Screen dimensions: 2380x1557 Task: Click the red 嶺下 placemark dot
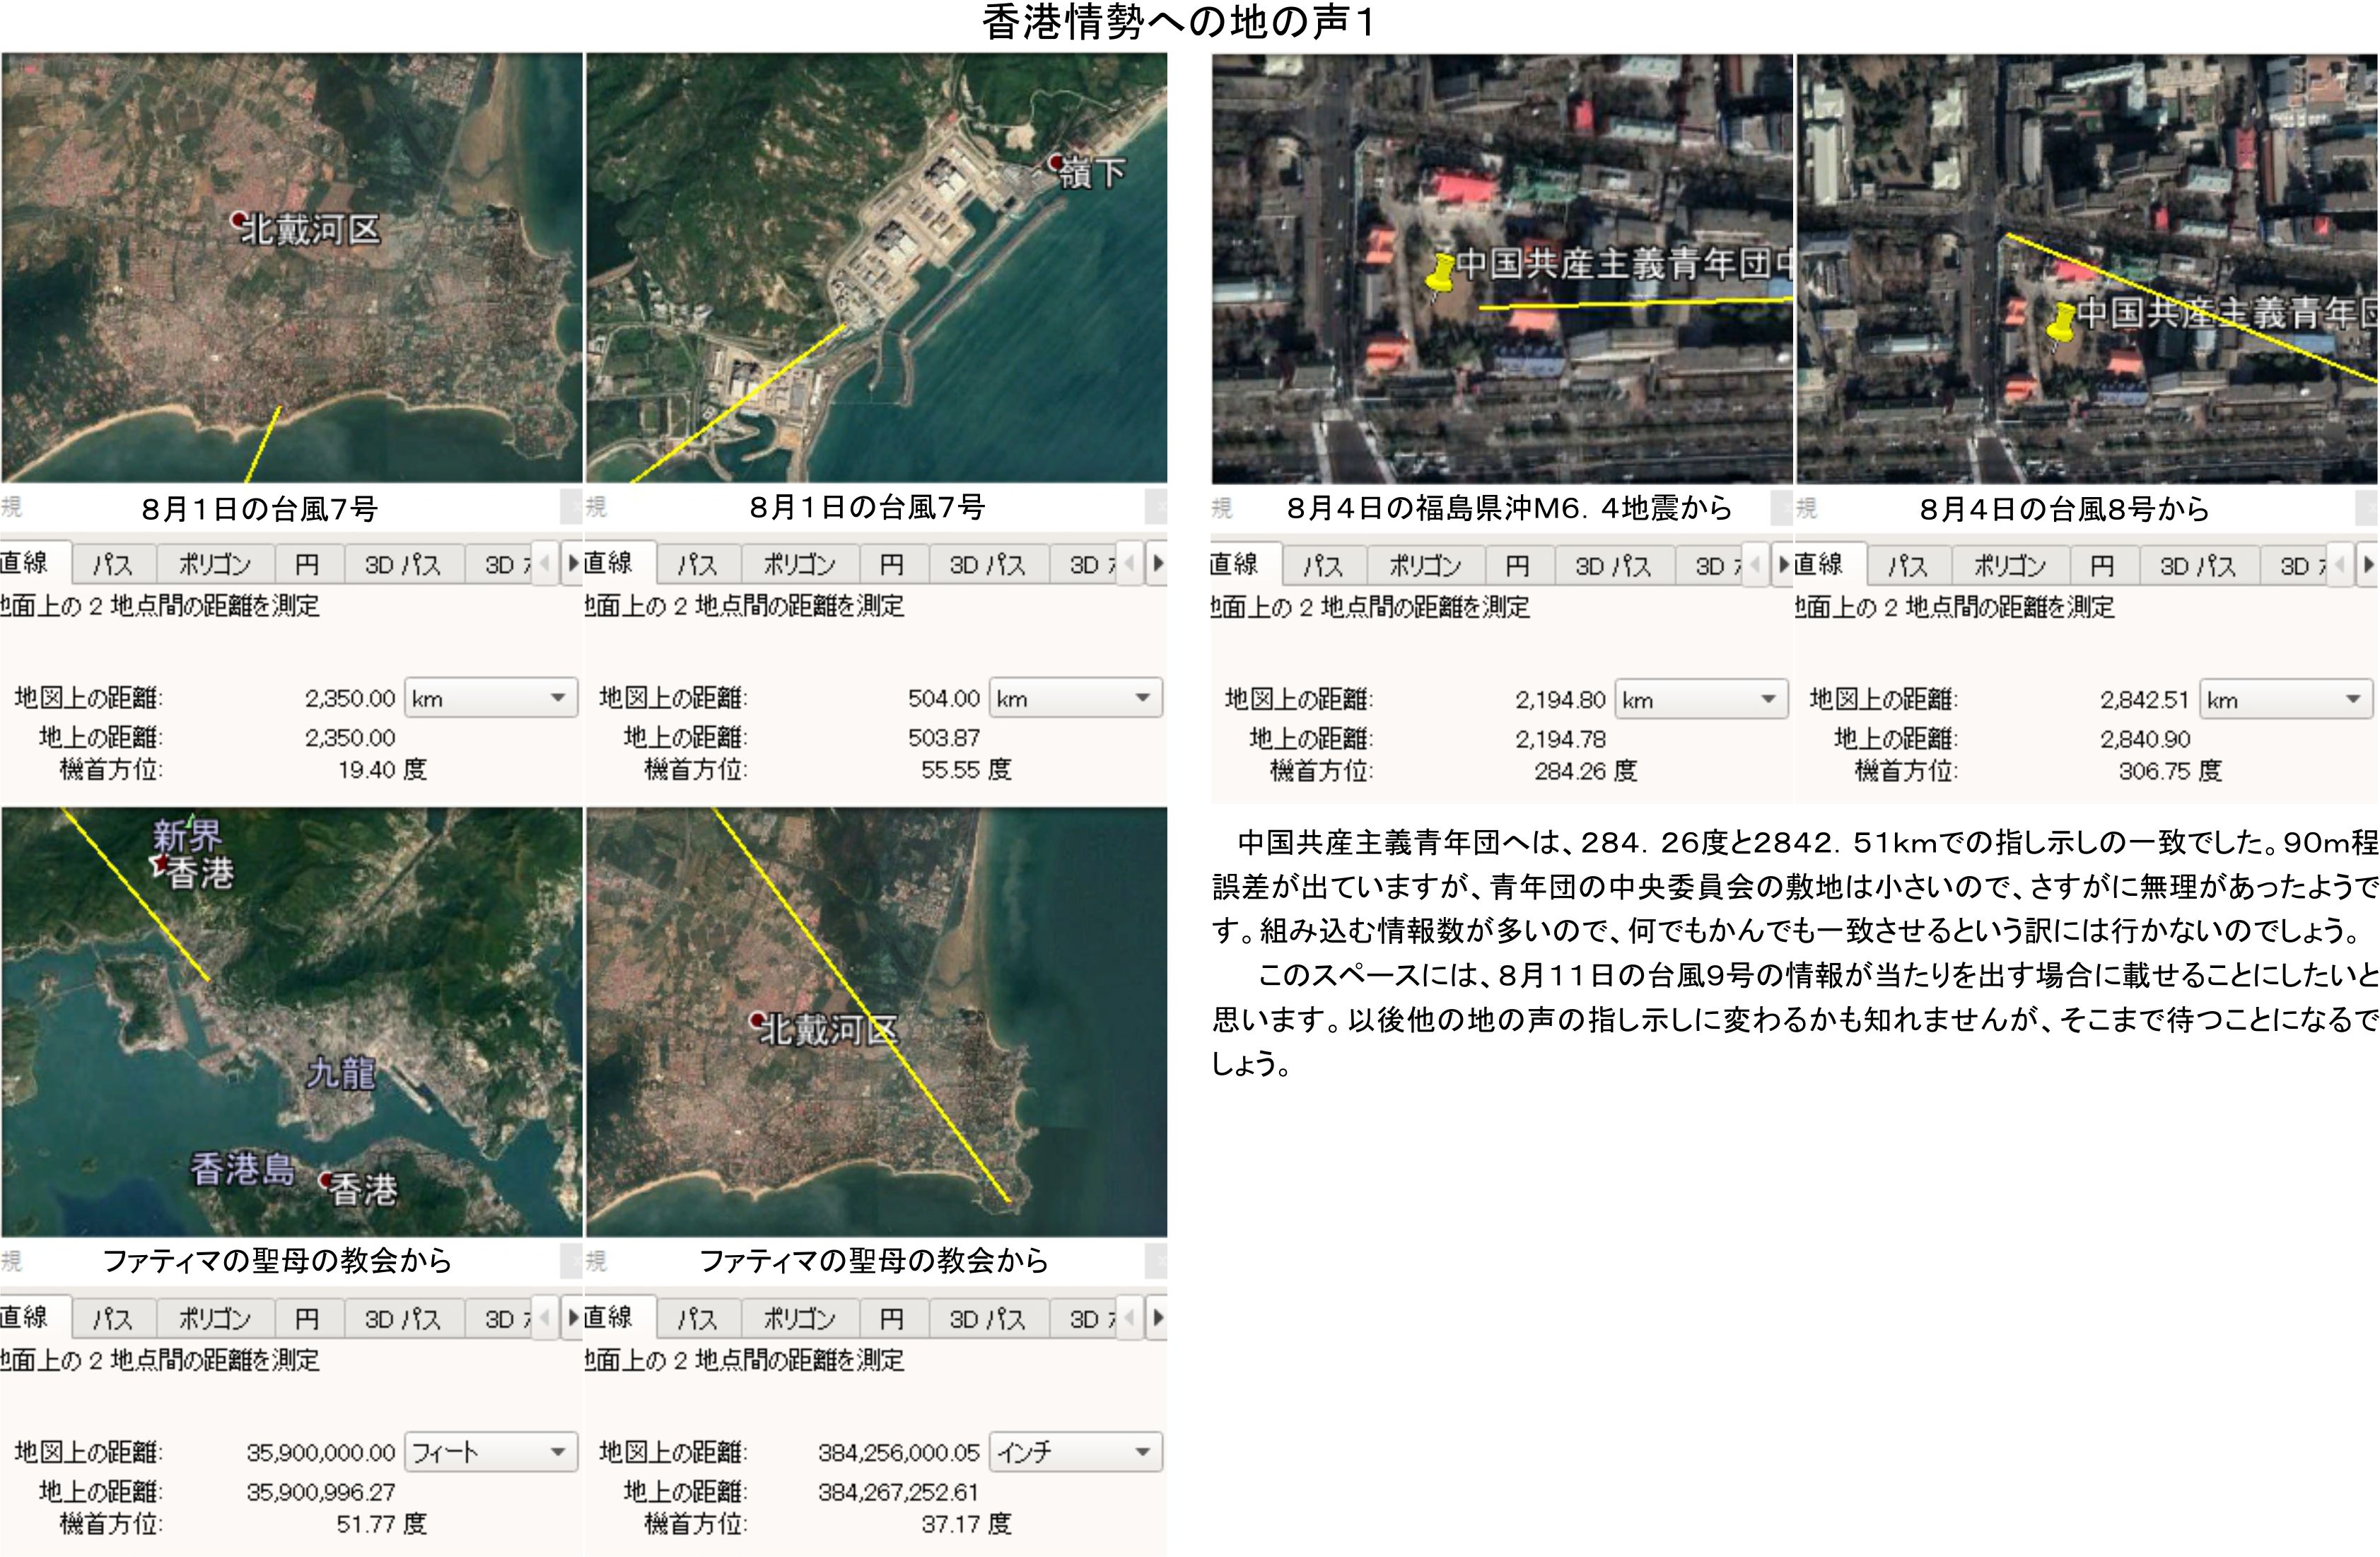click(x=1056, y=162)
